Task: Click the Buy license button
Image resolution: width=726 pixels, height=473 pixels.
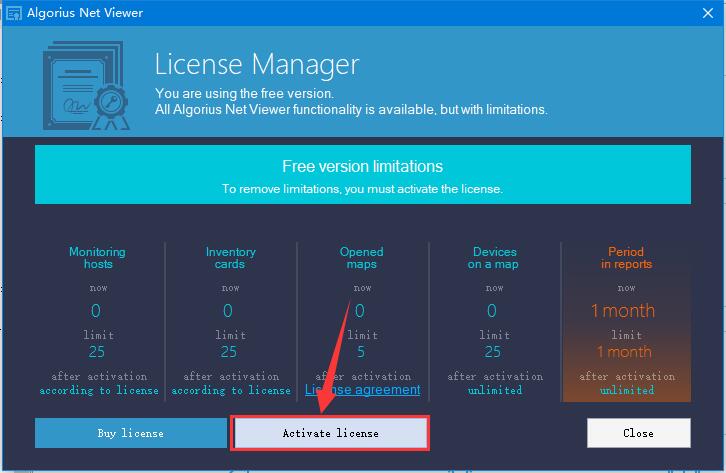Action: 130,433
